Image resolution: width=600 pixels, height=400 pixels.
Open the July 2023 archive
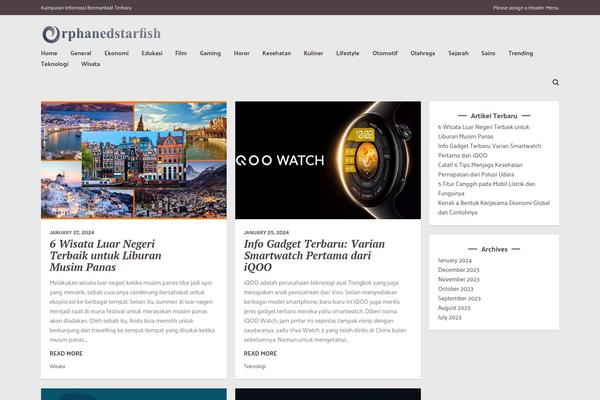(450, 317)
